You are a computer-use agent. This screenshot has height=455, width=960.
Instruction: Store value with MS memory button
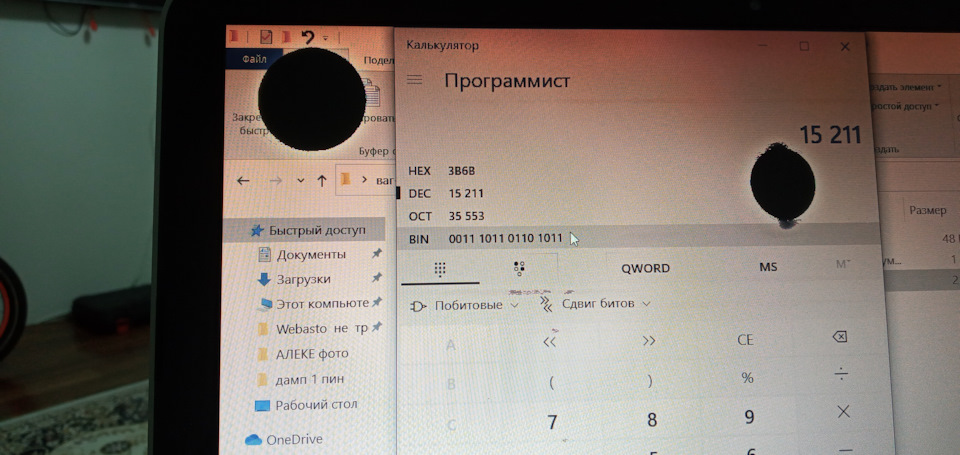tap(768, 268)
